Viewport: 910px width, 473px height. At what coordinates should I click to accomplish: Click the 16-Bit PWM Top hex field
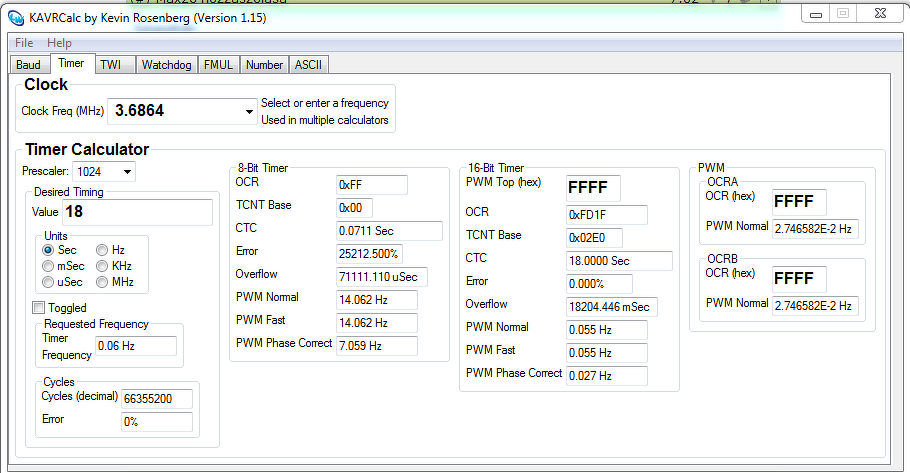pyautogui.click(x=593, y=188)
